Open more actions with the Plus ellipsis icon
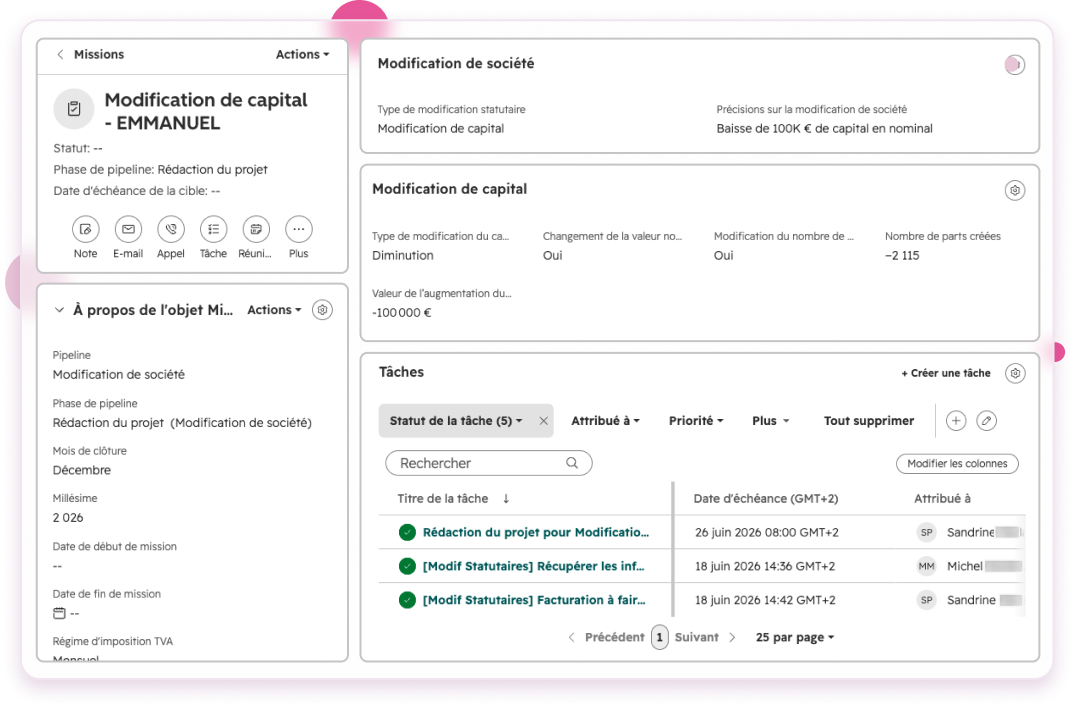 click(x=298, y=229)
